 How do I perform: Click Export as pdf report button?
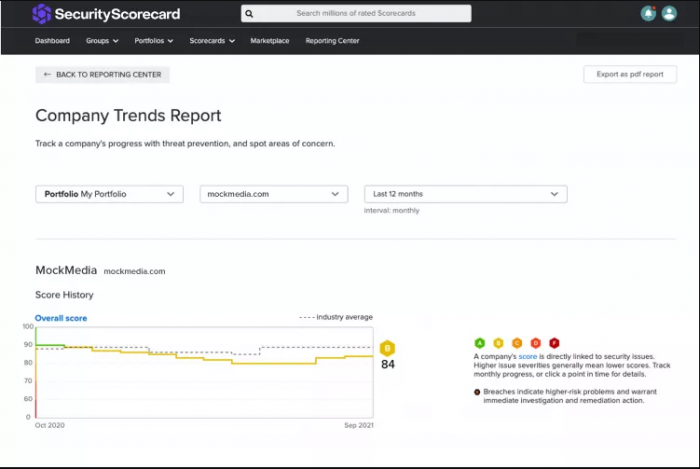click(x=630, y=74)
